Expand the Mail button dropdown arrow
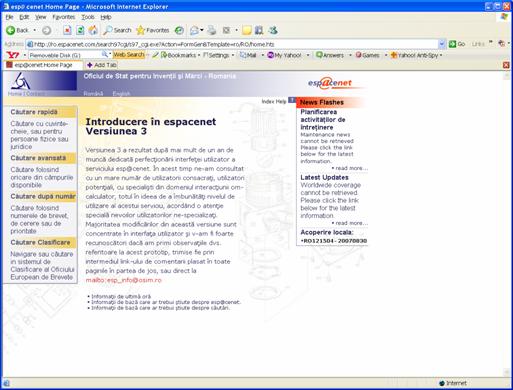The image size is (513, 390). (263, 55)
